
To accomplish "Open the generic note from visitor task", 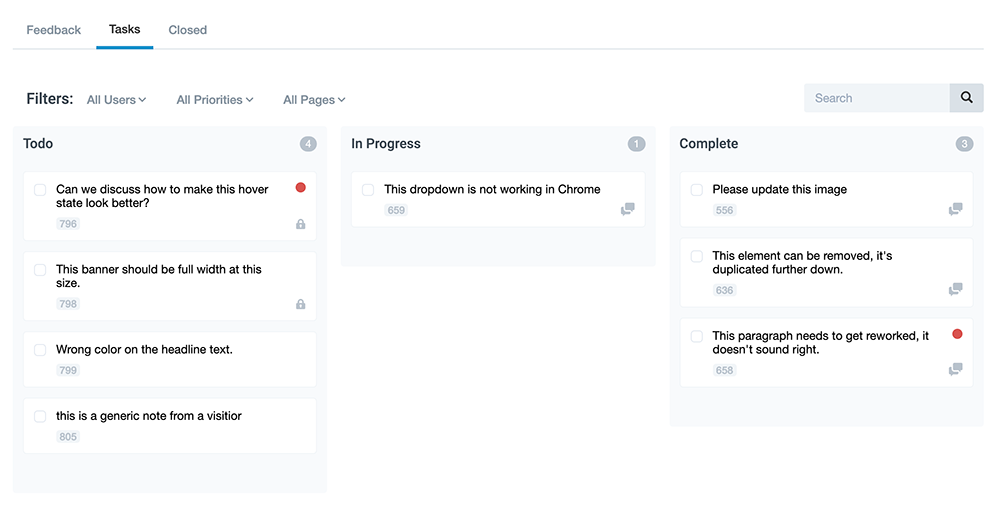I will [x=149, y=416].
